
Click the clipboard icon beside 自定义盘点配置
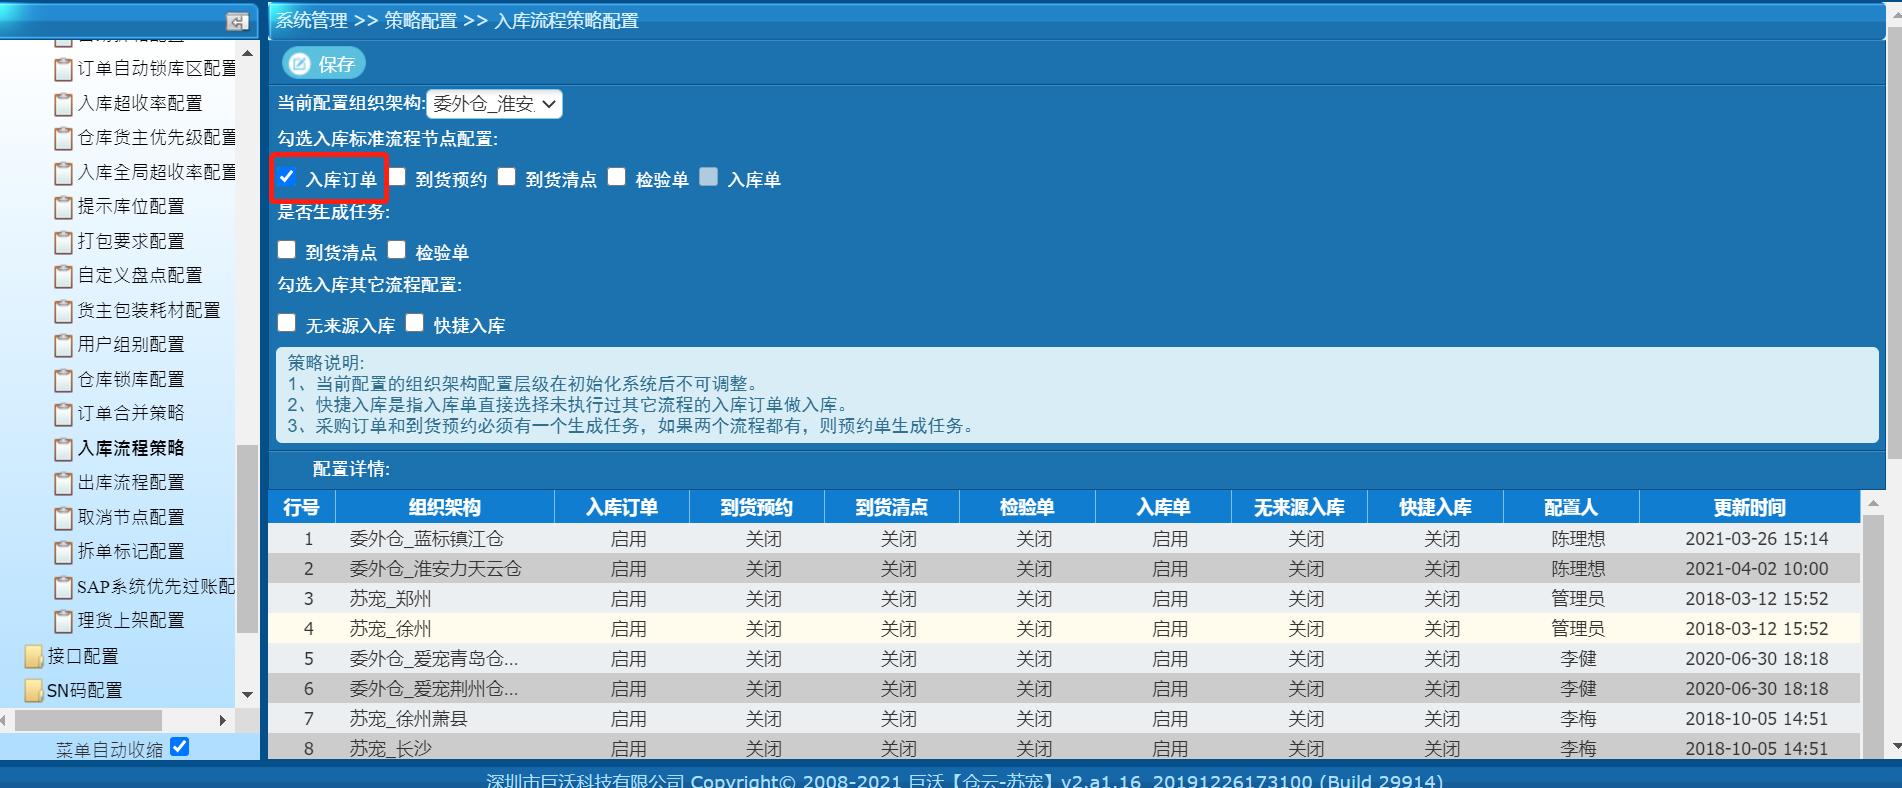click(63, 276)
